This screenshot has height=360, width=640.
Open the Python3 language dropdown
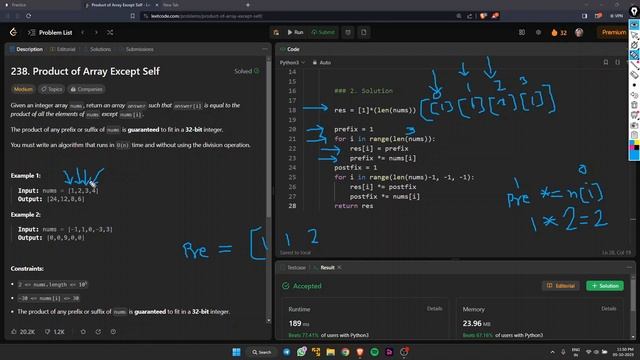point(292,62)
